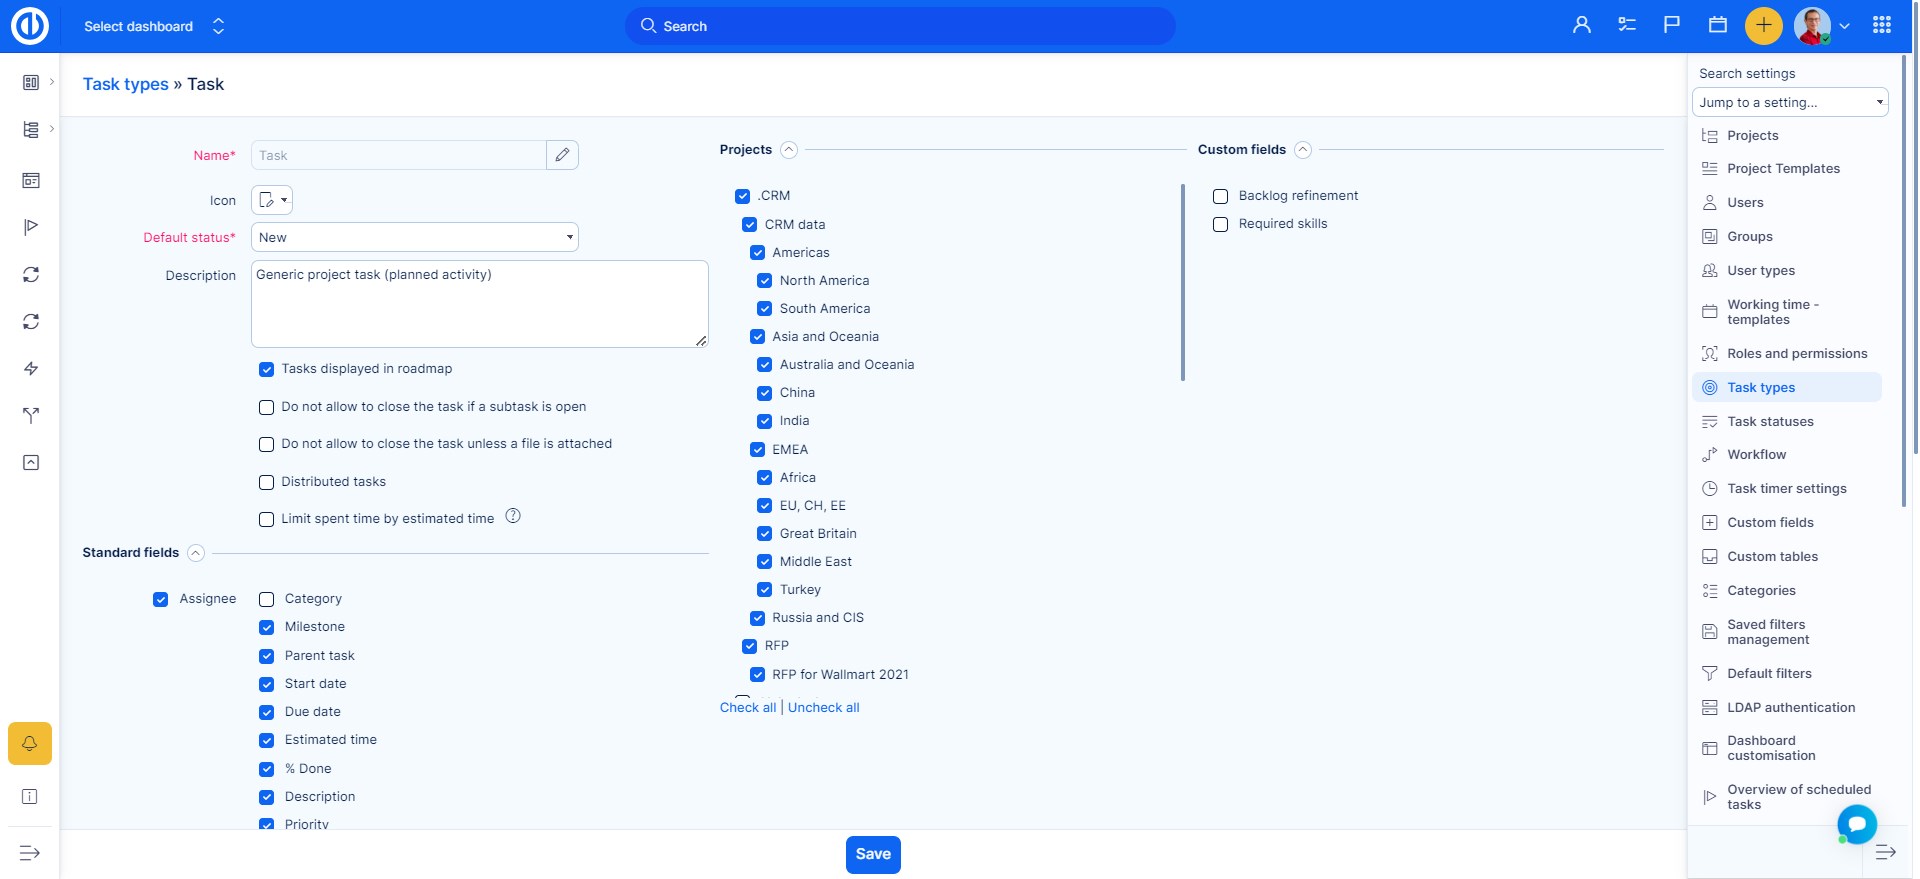The height and width of the screenshot is (879, 1920).
Task: Click the pencil edit icon beside Name
Action: (562, 155)
